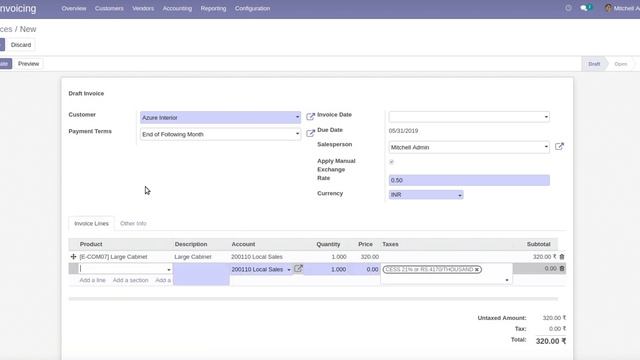The height and width of the screenshot is (360, 640).
Task: Delete the Large Cabinet invoice line
Action: [562, 257]
